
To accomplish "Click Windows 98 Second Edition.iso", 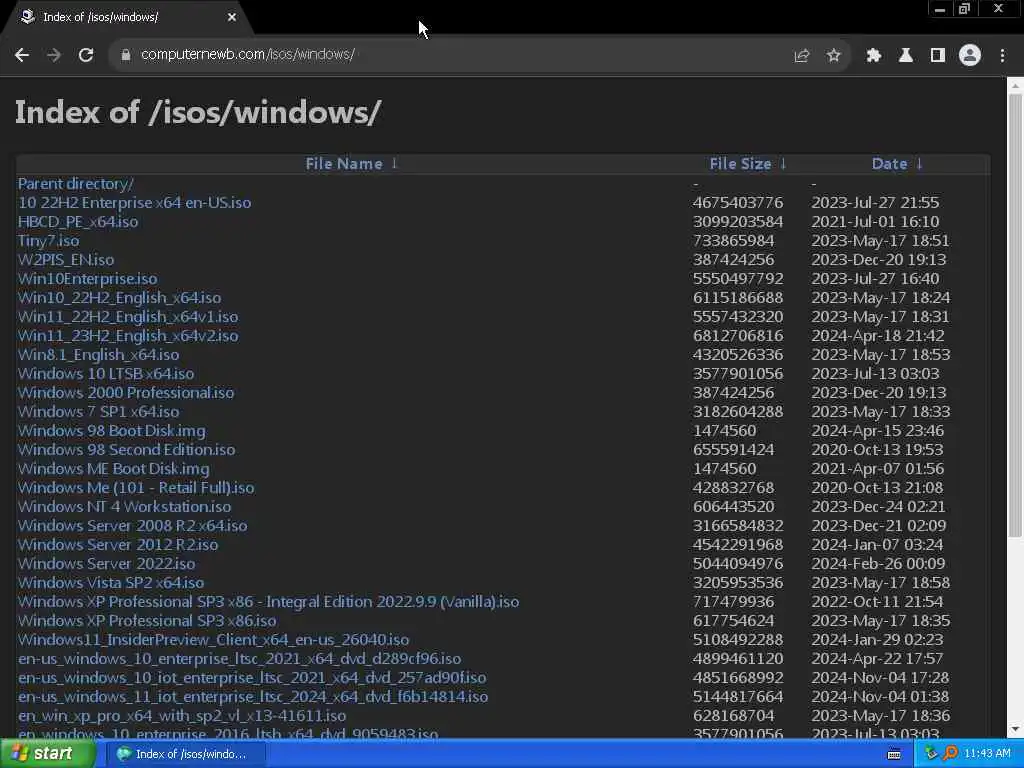I will click(x=127, y=449).
